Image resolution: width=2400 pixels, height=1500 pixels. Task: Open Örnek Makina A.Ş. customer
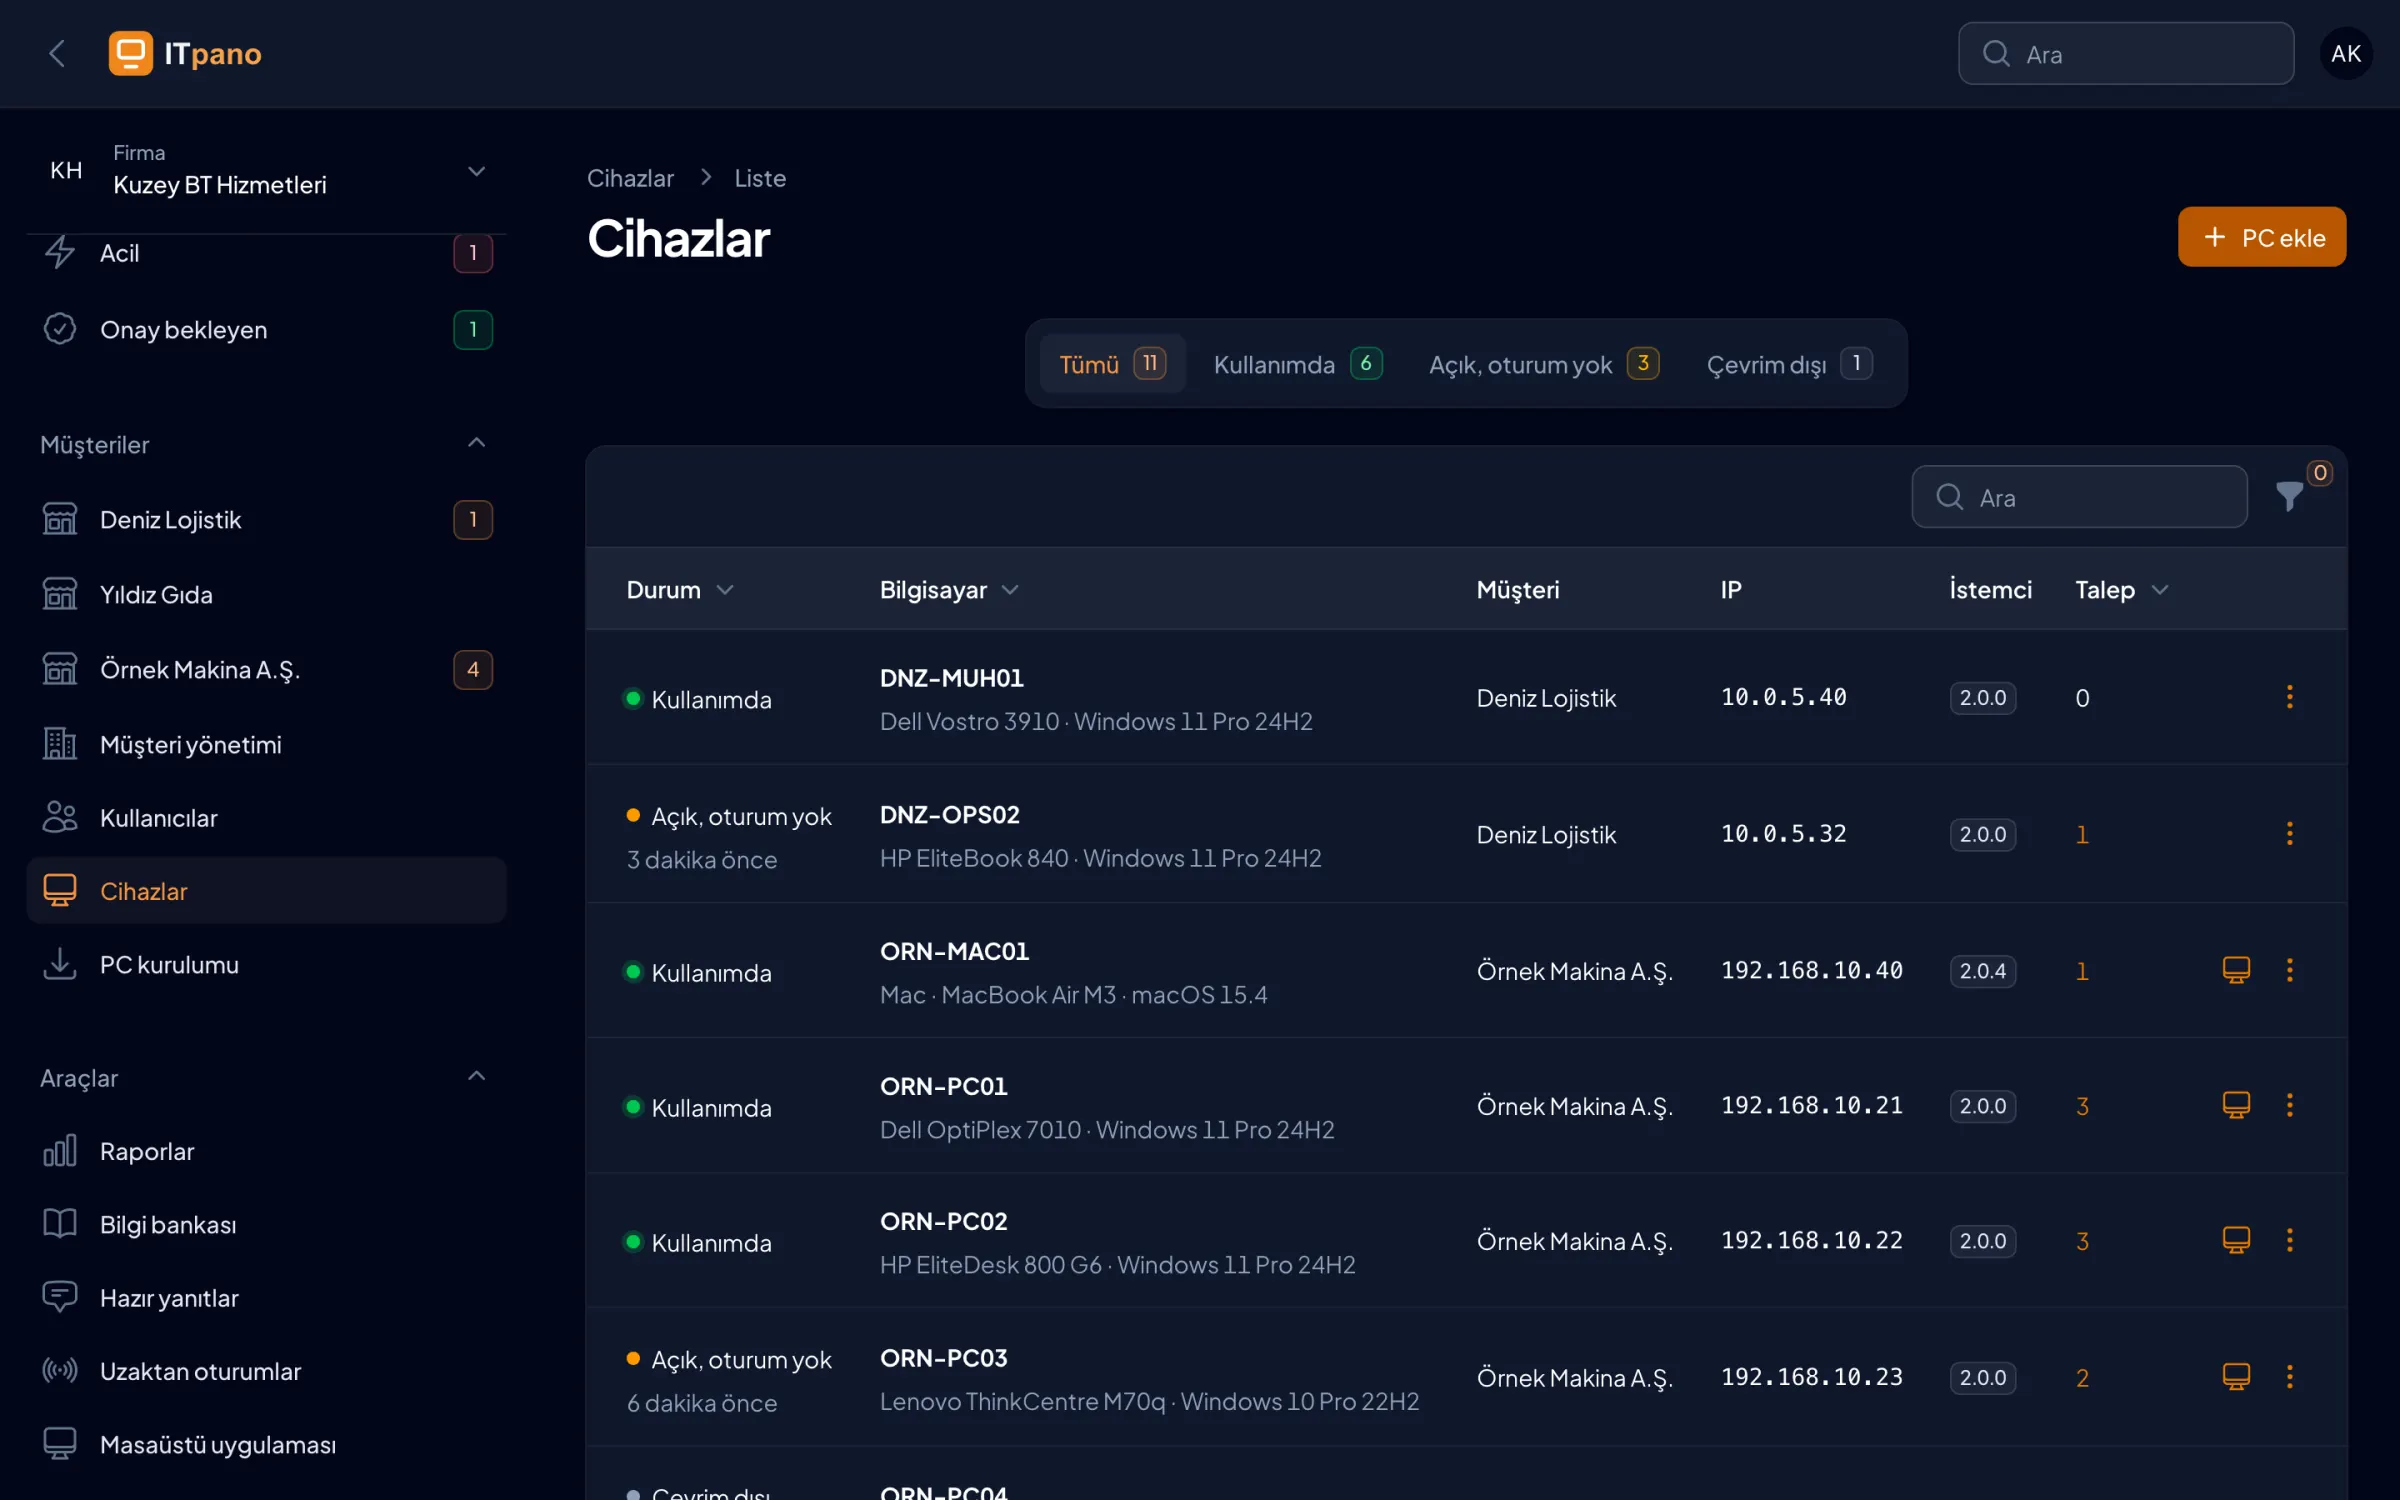[266, 669]
